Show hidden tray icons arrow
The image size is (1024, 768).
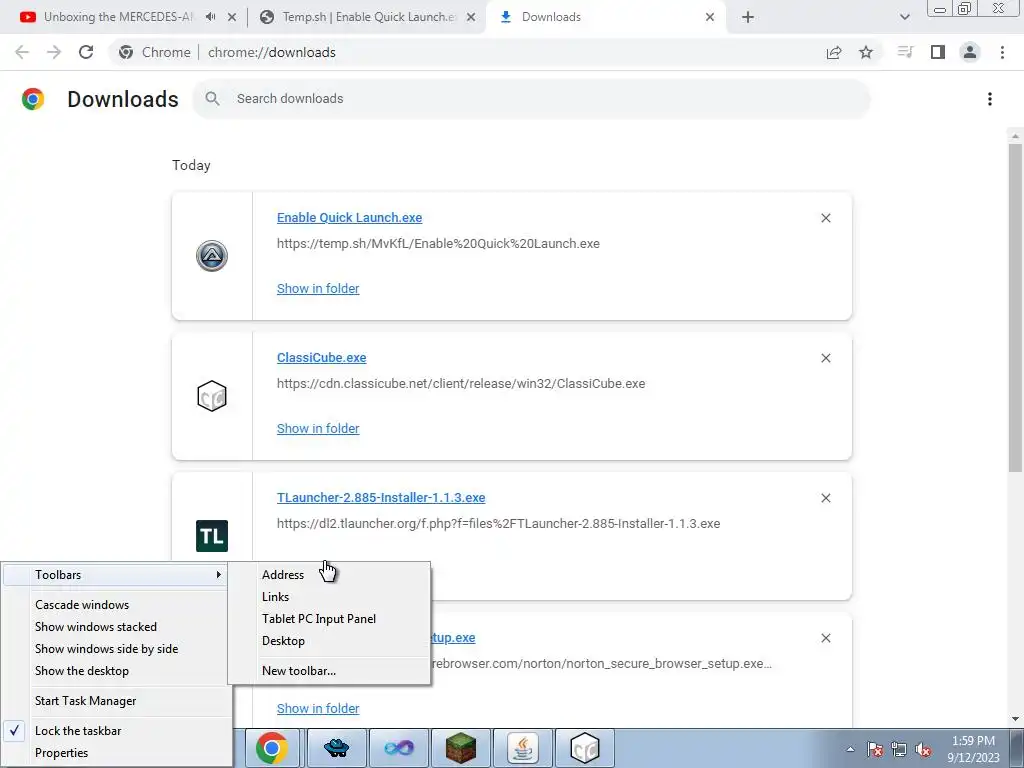click(x=850, y=749)
